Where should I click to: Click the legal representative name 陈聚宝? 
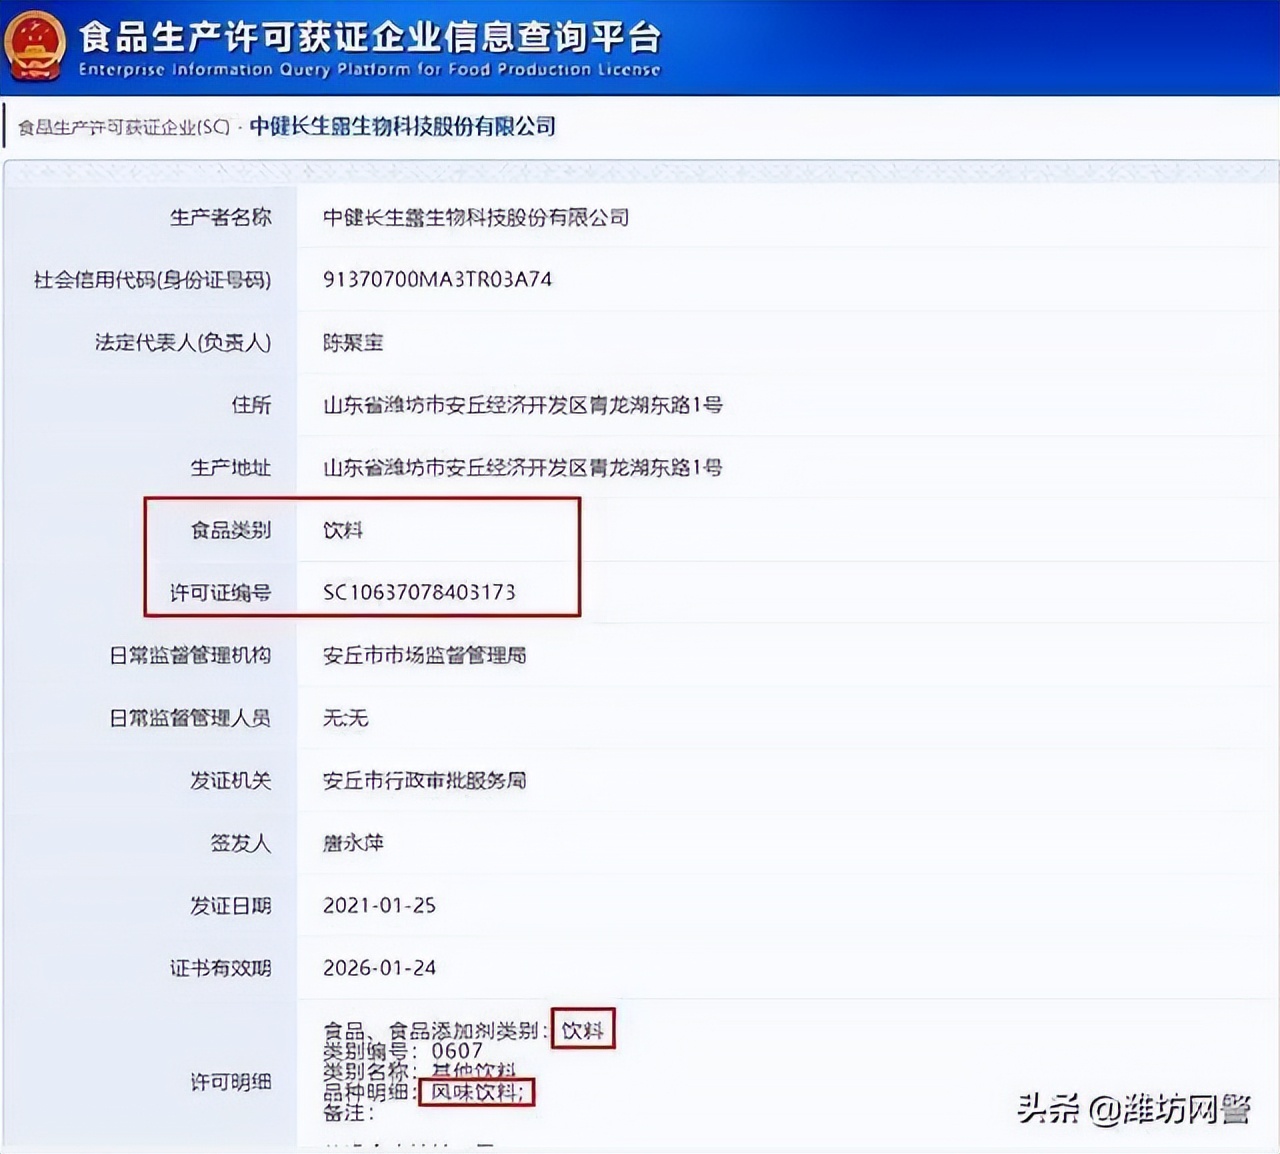coord(353,343)
